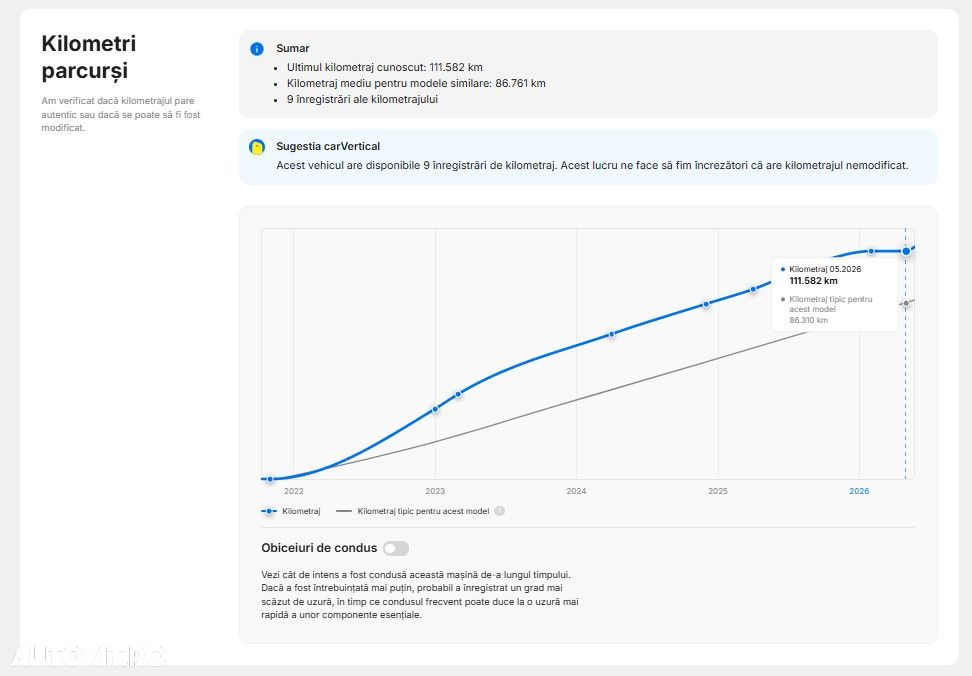
Task: Click the first mileage point near 2022
Action: click(270, 479)
